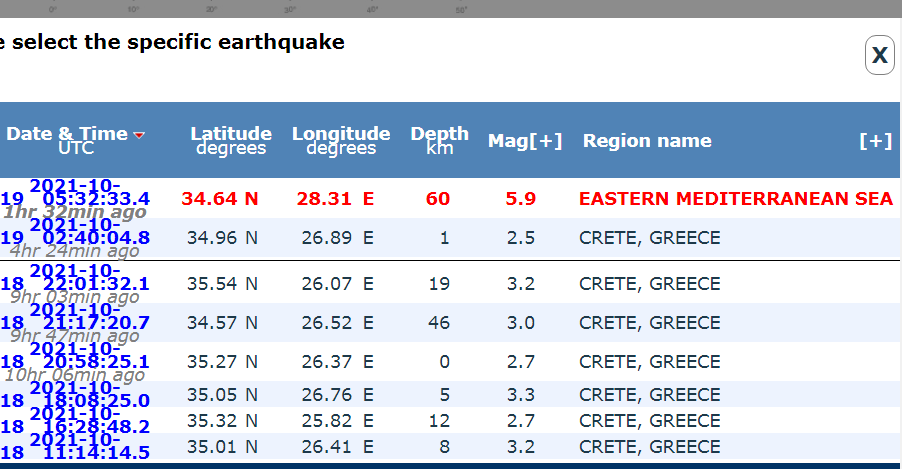Open the 2021-10-18 18:08:25.0 earthquake link
902x469 pixels.
click(x=89, y=400)
